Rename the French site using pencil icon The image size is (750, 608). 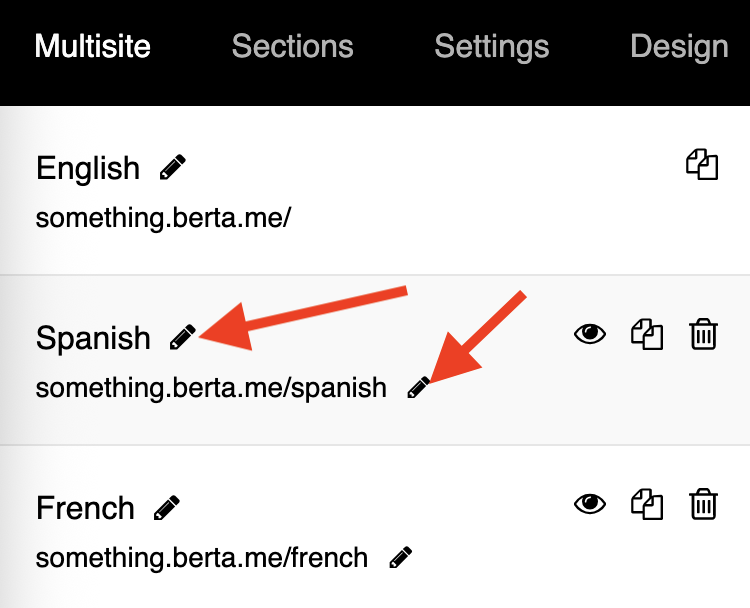point(166,508)
